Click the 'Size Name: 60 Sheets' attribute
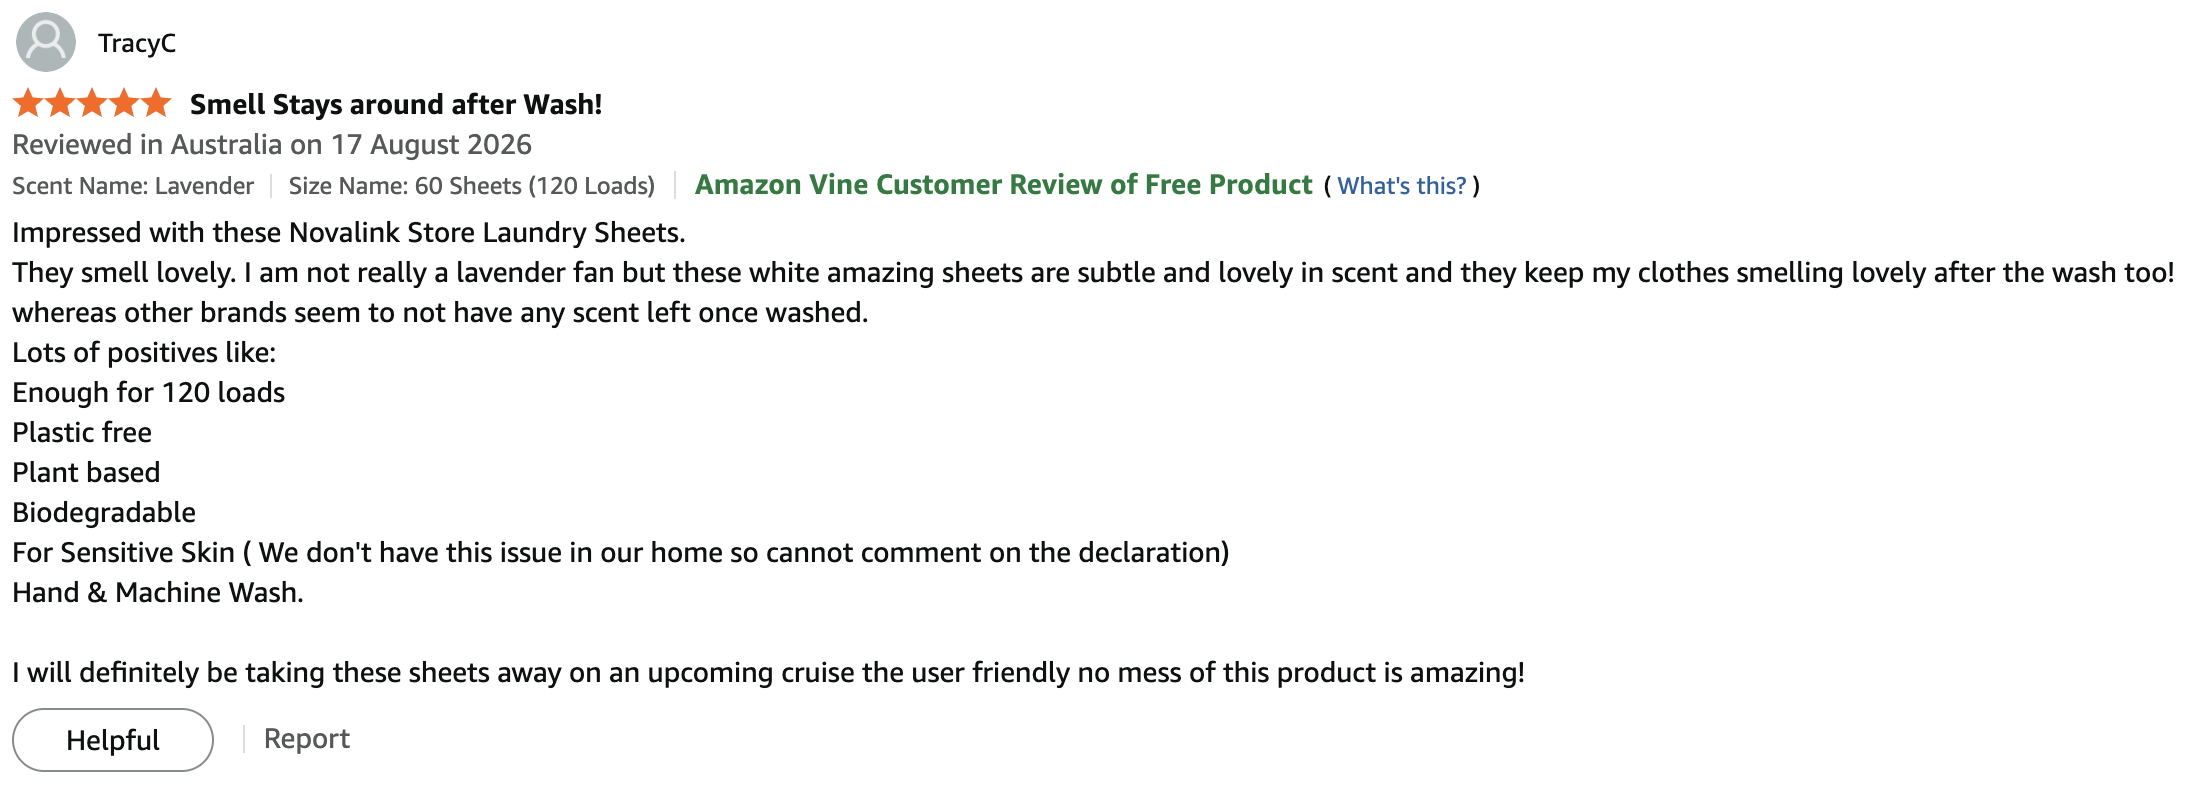 coord(472,186)
